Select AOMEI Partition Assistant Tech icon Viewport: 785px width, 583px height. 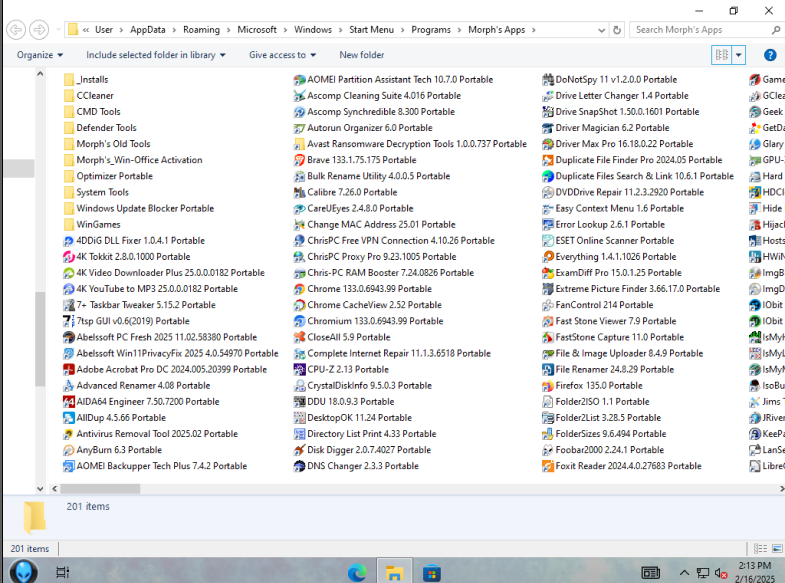click(299, 80)
